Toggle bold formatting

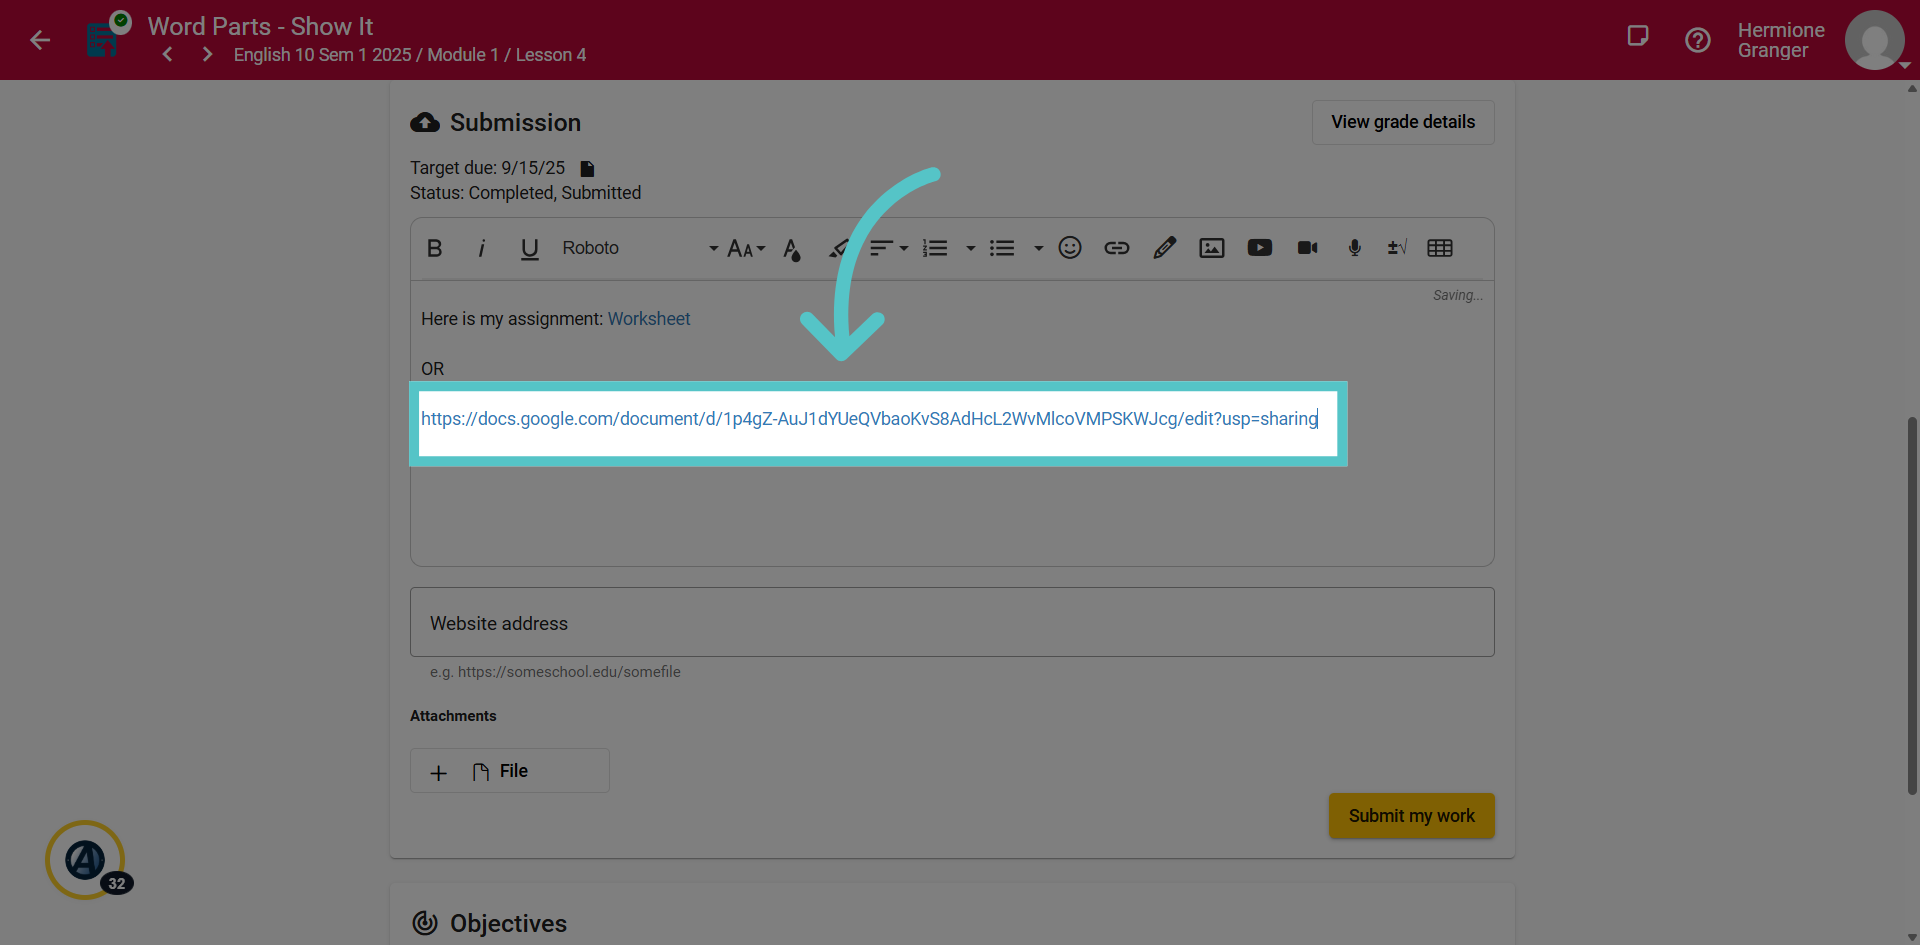434,248
